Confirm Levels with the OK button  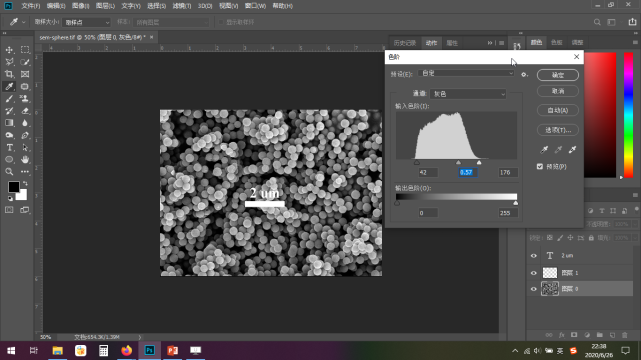click(558, 75)
